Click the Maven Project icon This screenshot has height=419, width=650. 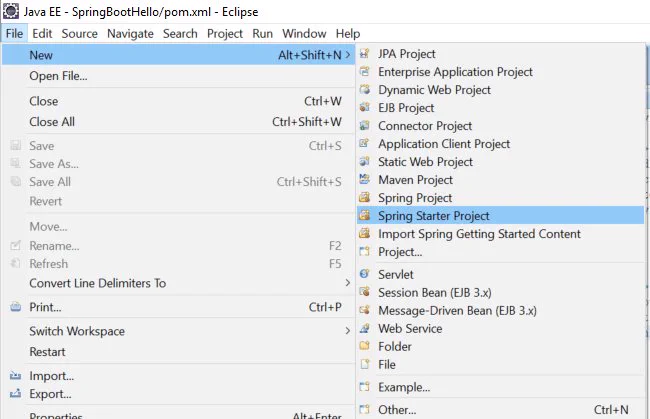[364, 179]
